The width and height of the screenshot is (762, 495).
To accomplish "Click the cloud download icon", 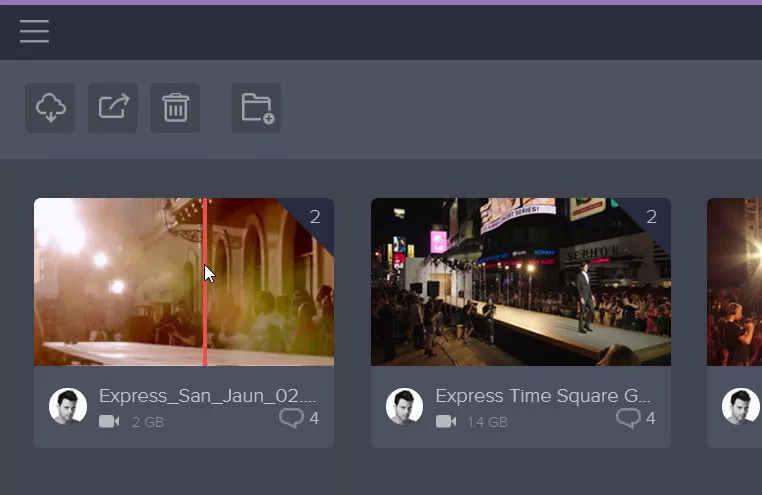I will (50, 107).
